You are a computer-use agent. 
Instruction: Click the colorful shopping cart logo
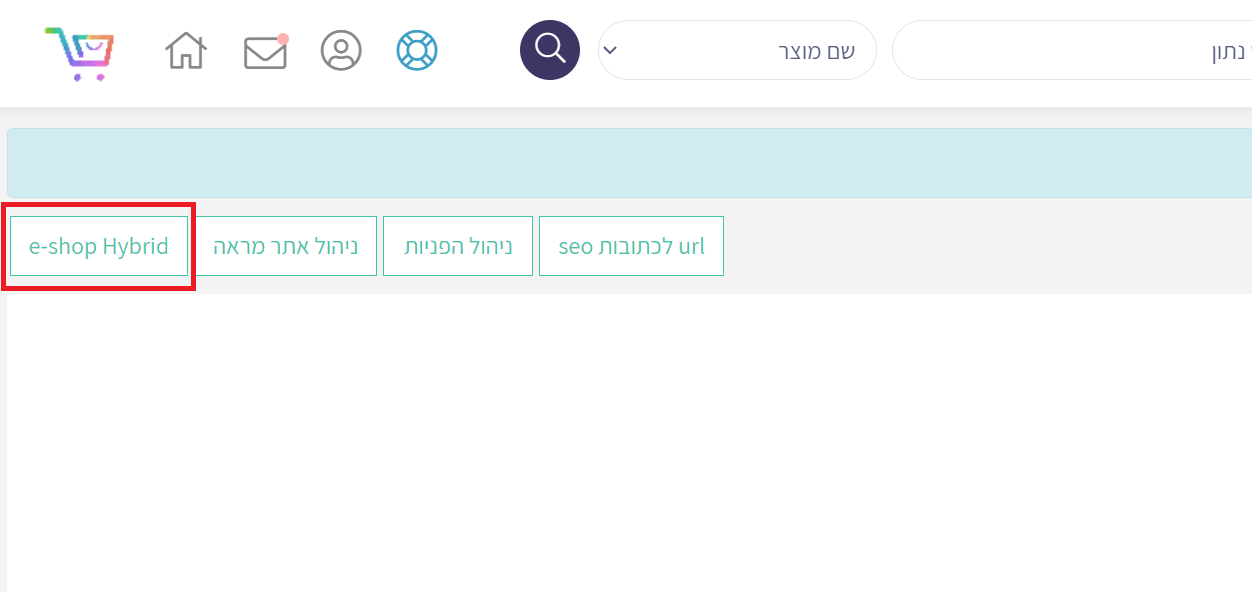(79, 53)
